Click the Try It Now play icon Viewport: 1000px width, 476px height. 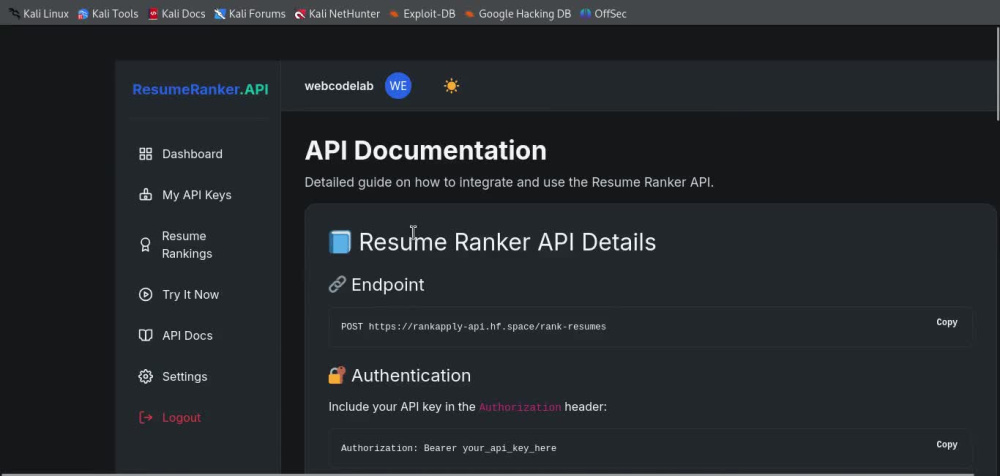click(x=145, y=294)
